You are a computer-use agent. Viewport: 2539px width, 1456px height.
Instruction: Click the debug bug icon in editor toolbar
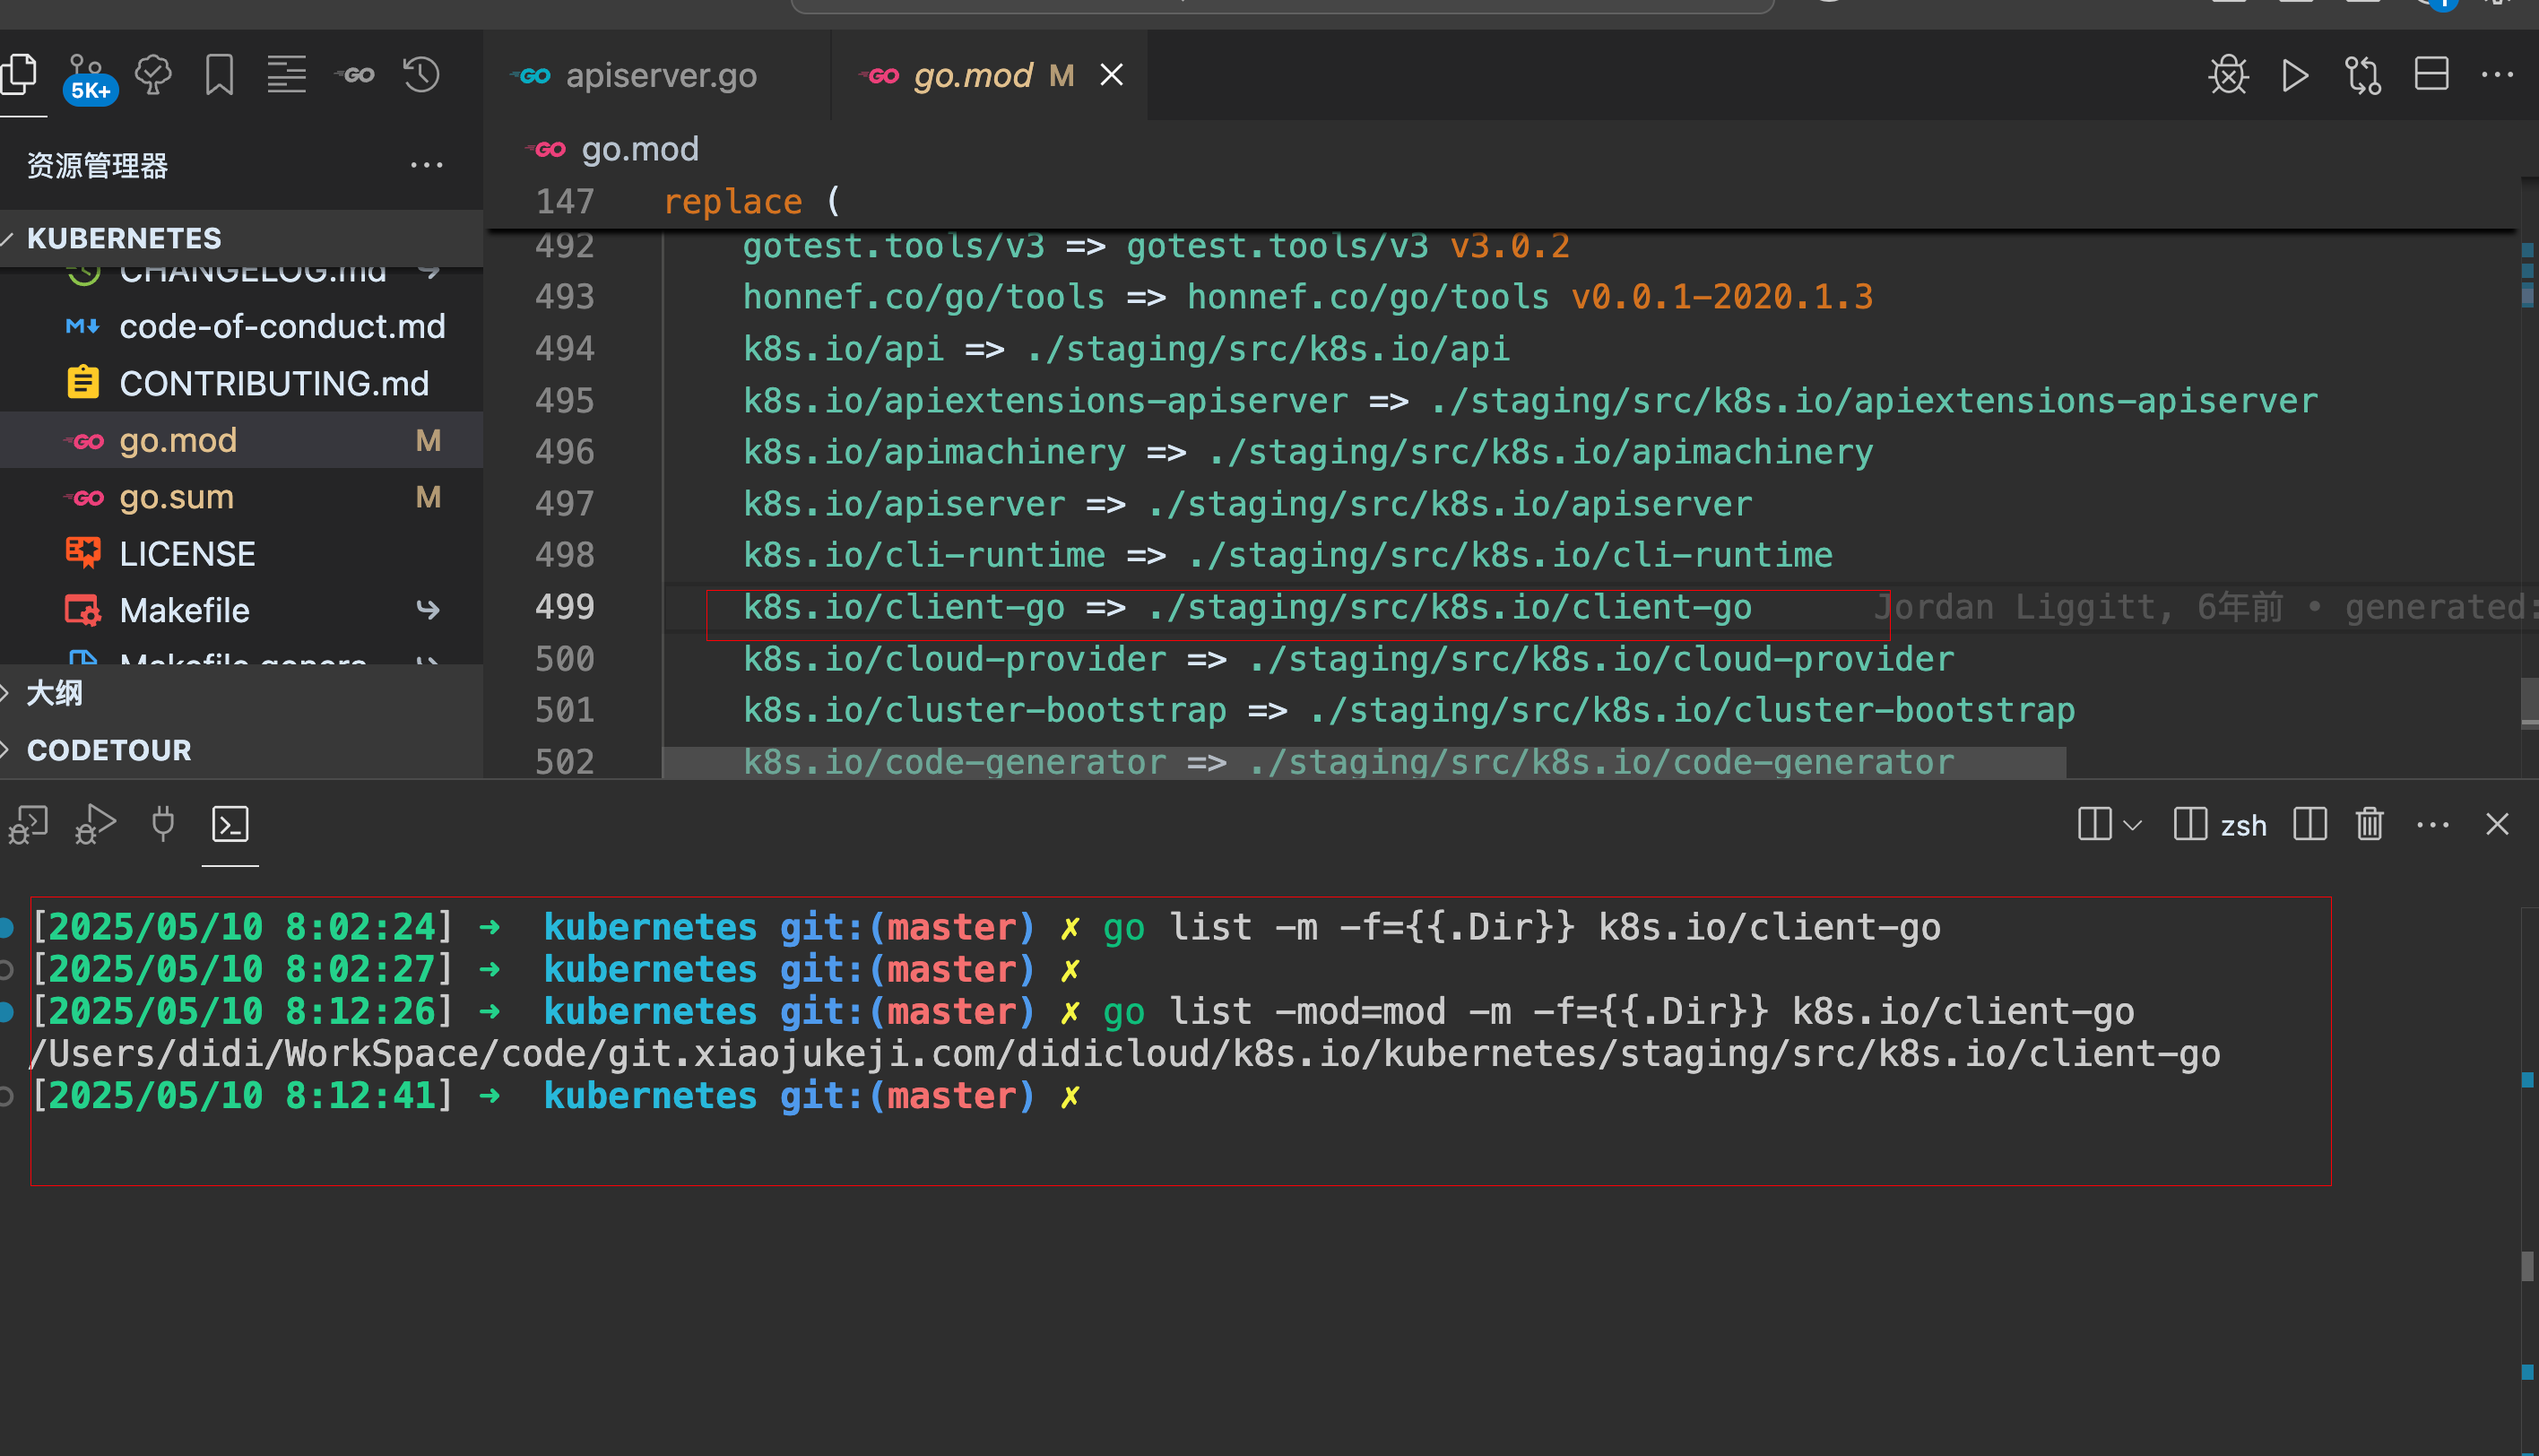(x=2227, y=75)
